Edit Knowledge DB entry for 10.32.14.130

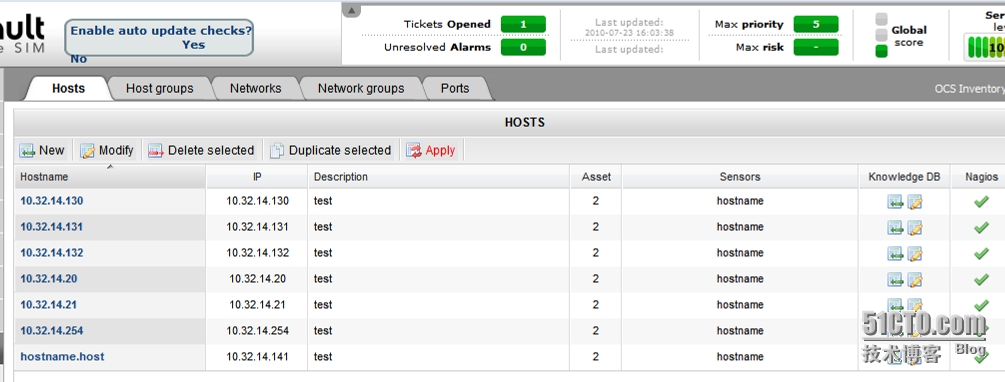(915, 203)
